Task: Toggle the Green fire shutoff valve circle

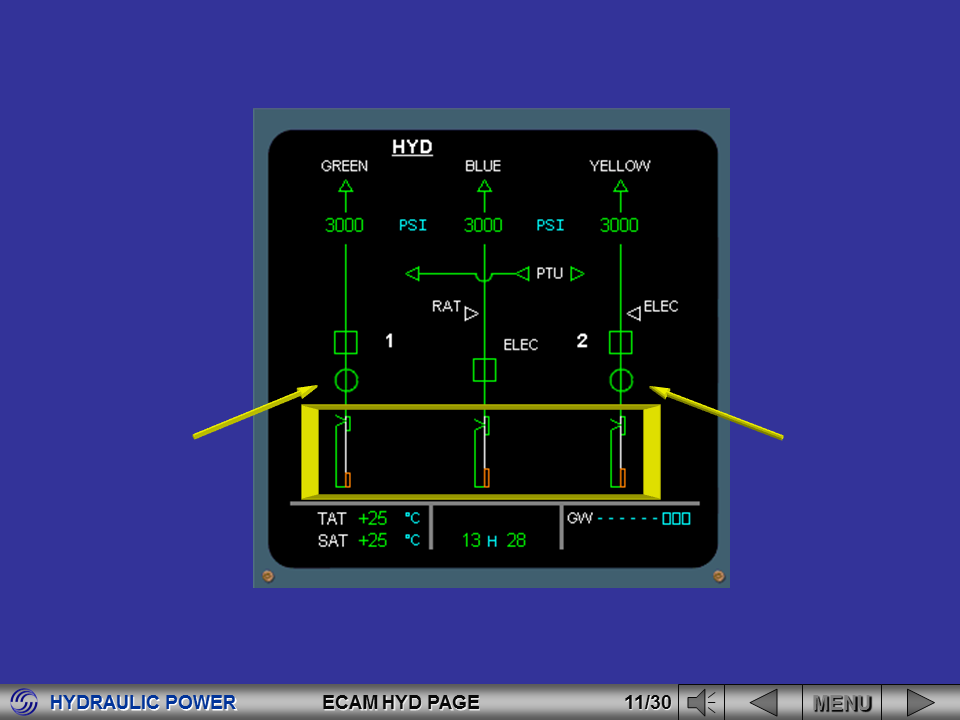Action: click(345, 381)
